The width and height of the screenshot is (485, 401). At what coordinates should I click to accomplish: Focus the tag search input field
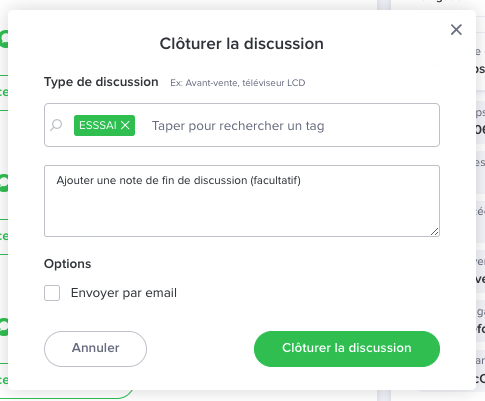[238, 126]
